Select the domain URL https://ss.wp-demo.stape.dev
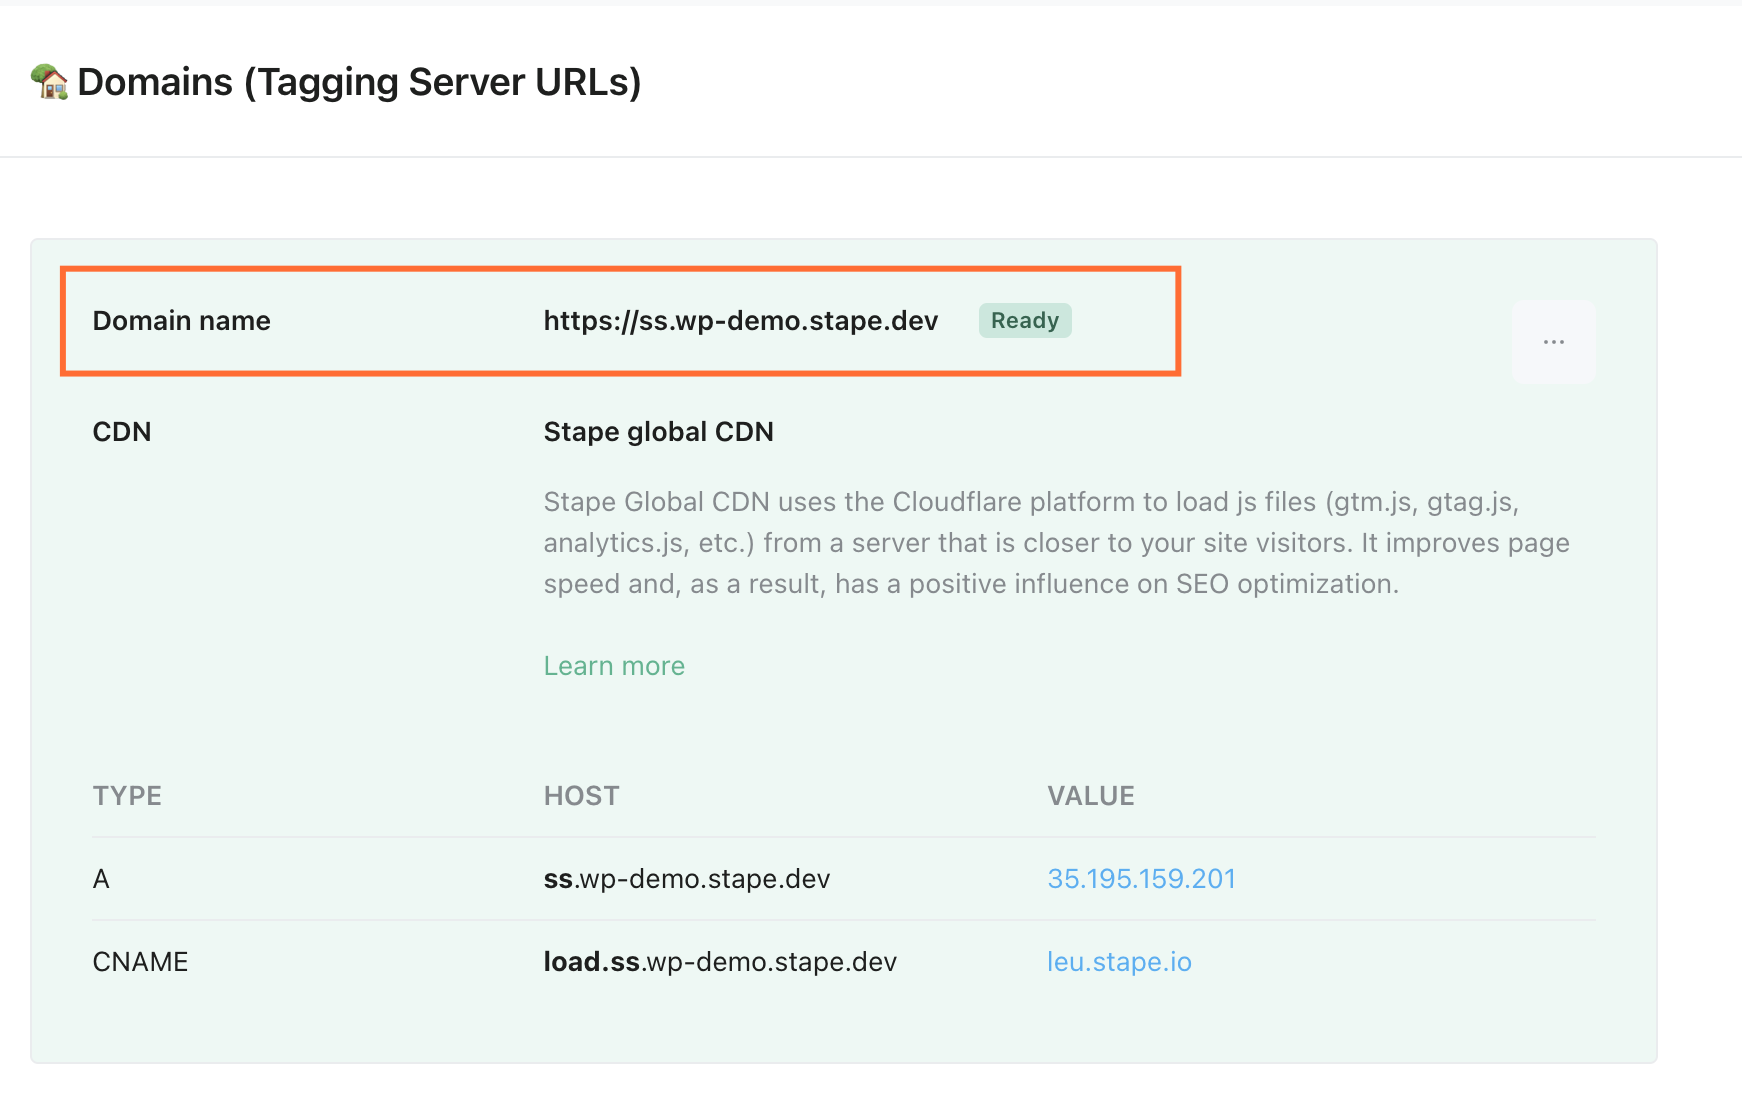This screenshot has height=1112, width=1742. tap(740, 321)
